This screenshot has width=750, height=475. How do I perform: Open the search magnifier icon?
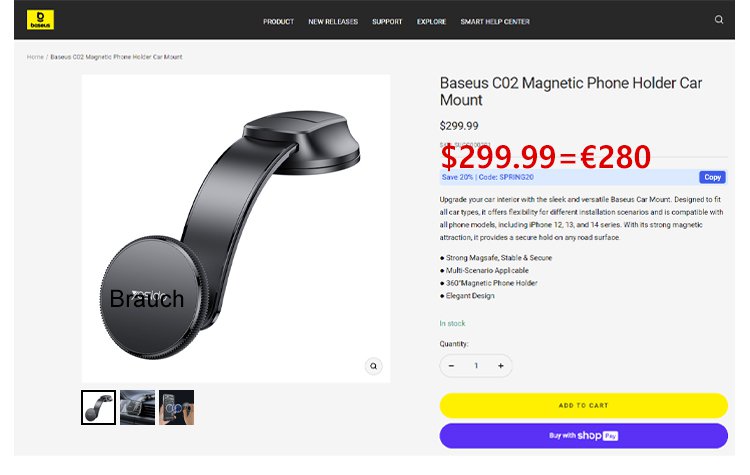(719, 20)
